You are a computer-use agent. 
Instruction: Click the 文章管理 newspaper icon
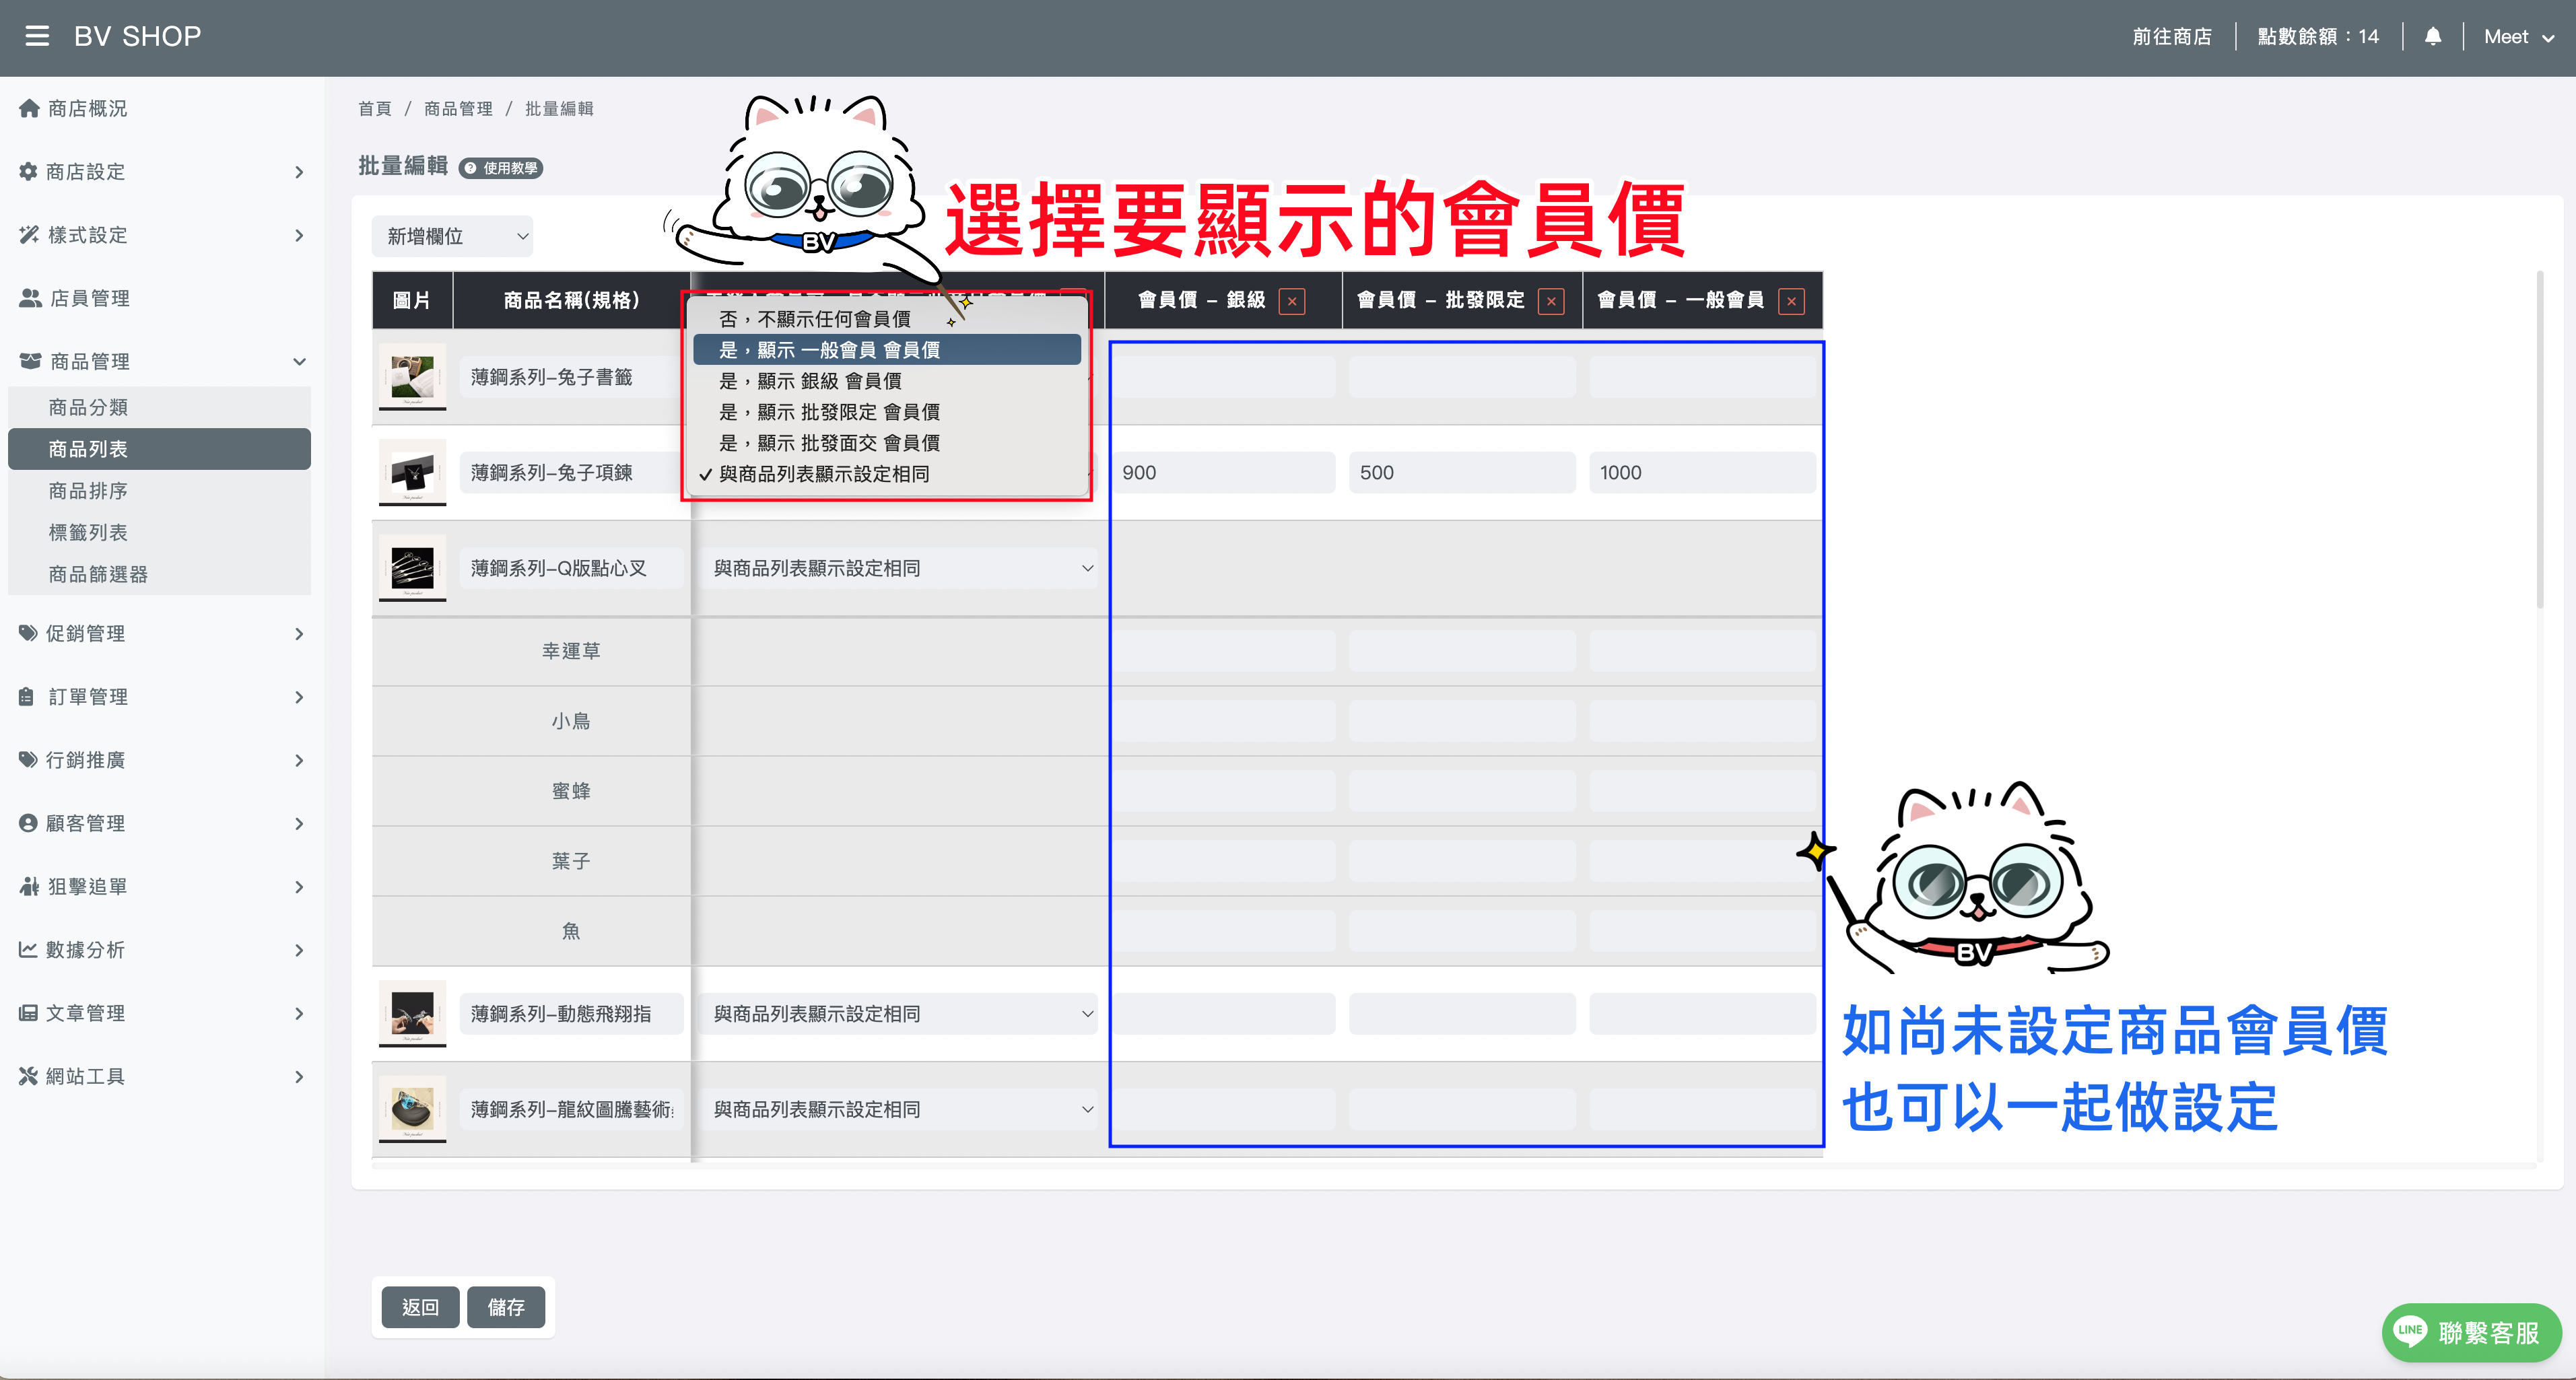pos(28,1013)
